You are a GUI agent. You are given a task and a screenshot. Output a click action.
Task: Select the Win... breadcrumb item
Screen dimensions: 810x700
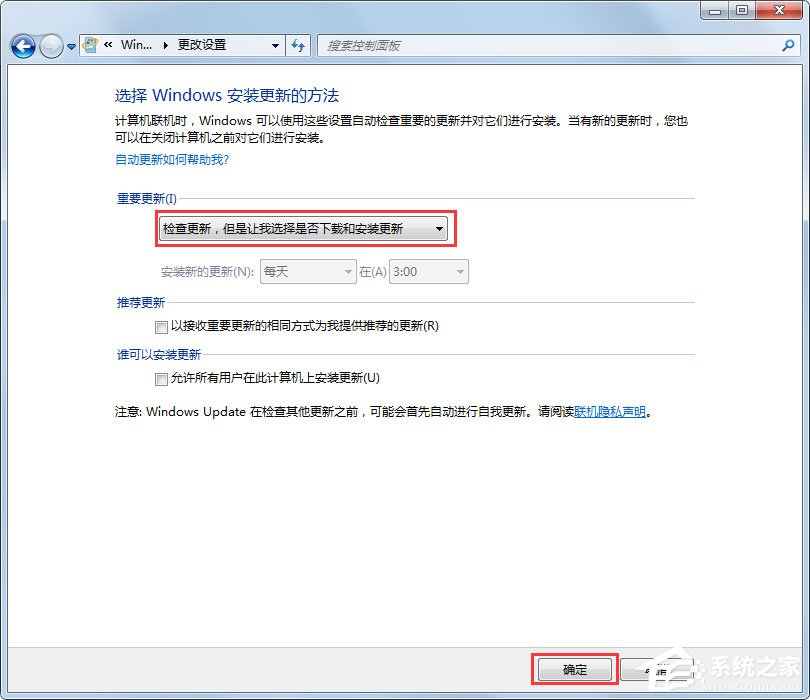tap(138, 45)
